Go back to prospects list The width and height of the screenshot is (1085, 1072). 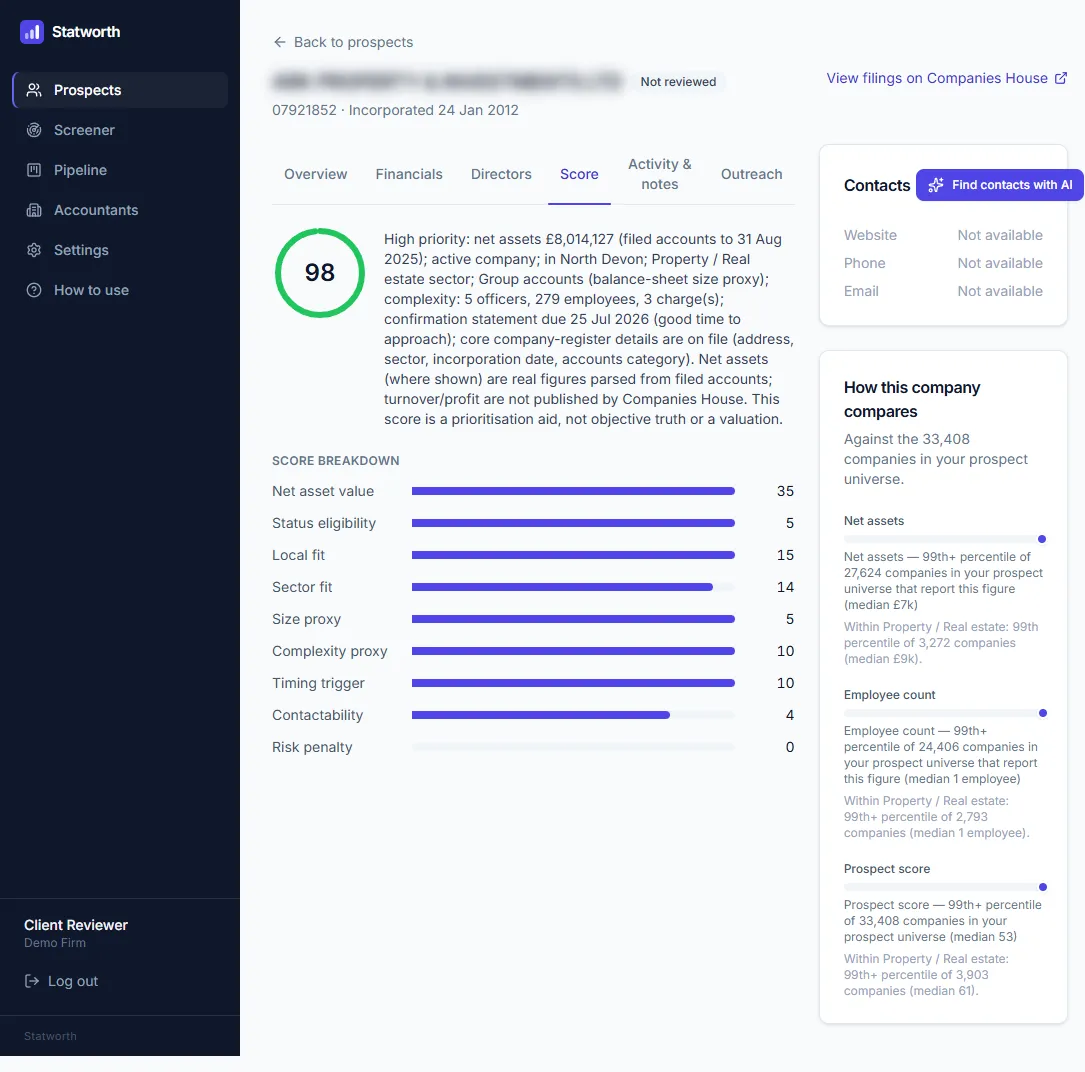pyautogui.click(x=343, y=42)
